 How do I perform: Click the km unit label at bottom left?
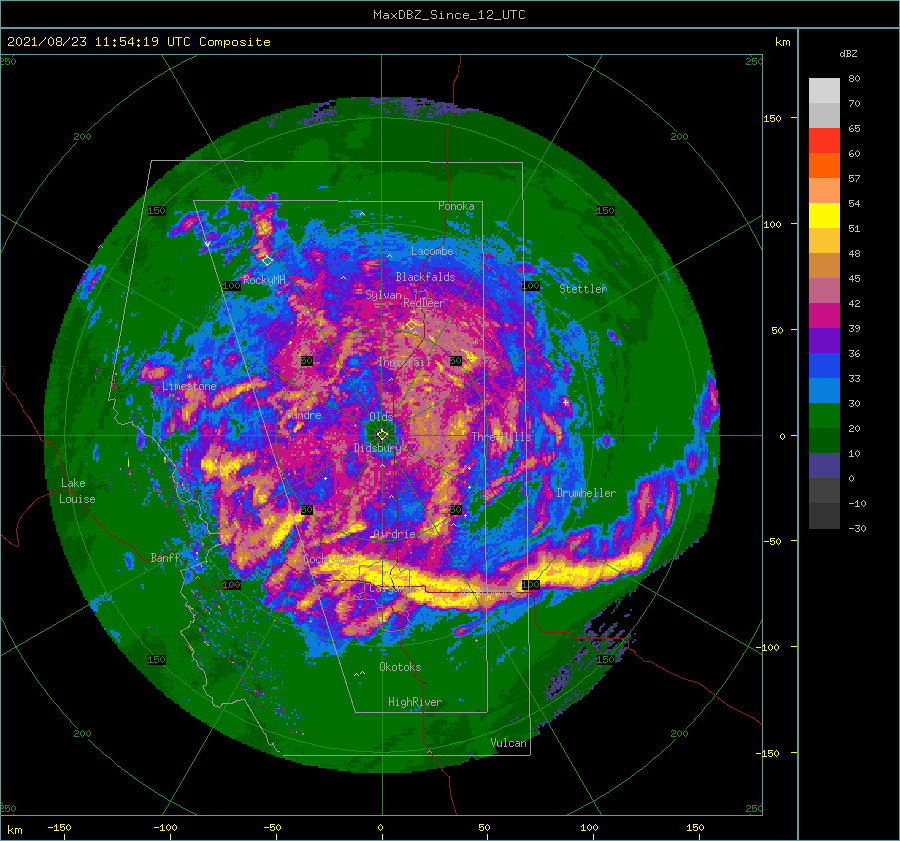coord(14,830)
